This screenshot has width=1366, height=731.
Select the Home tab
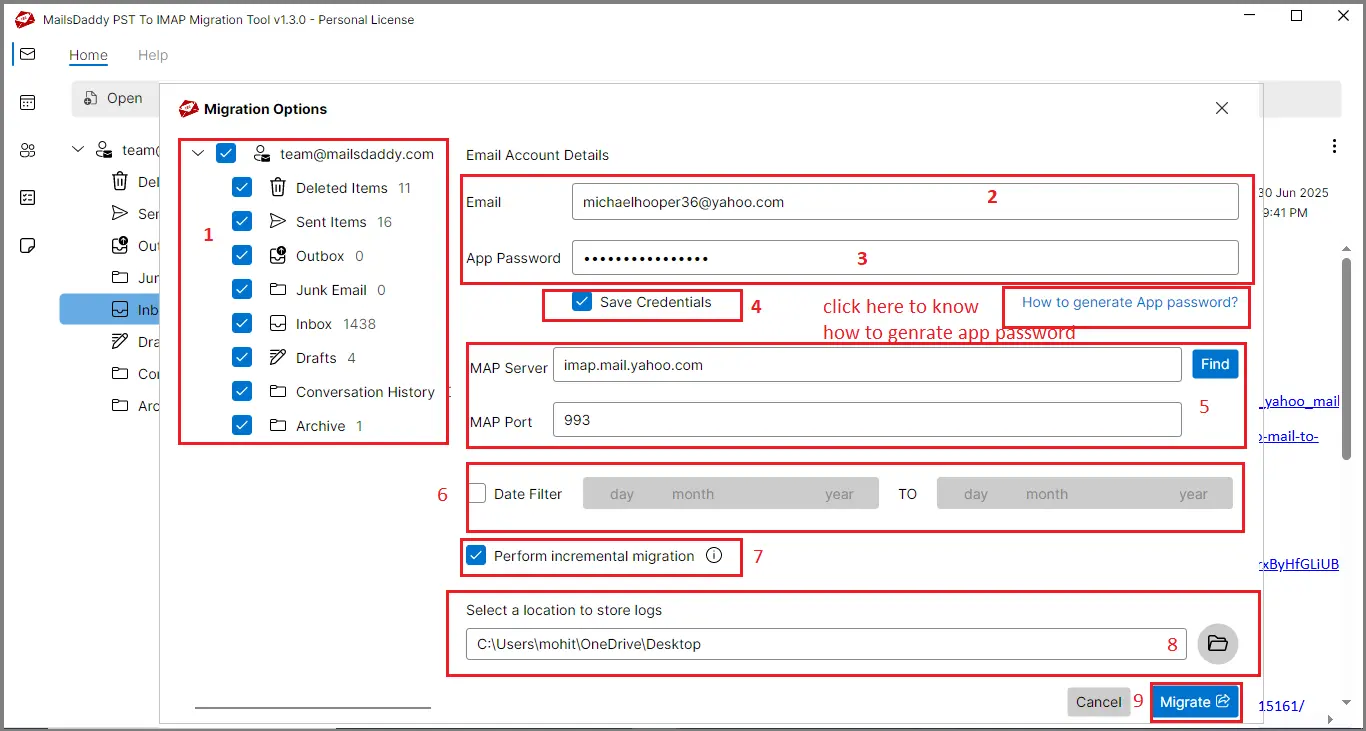(x=88, y=55)
